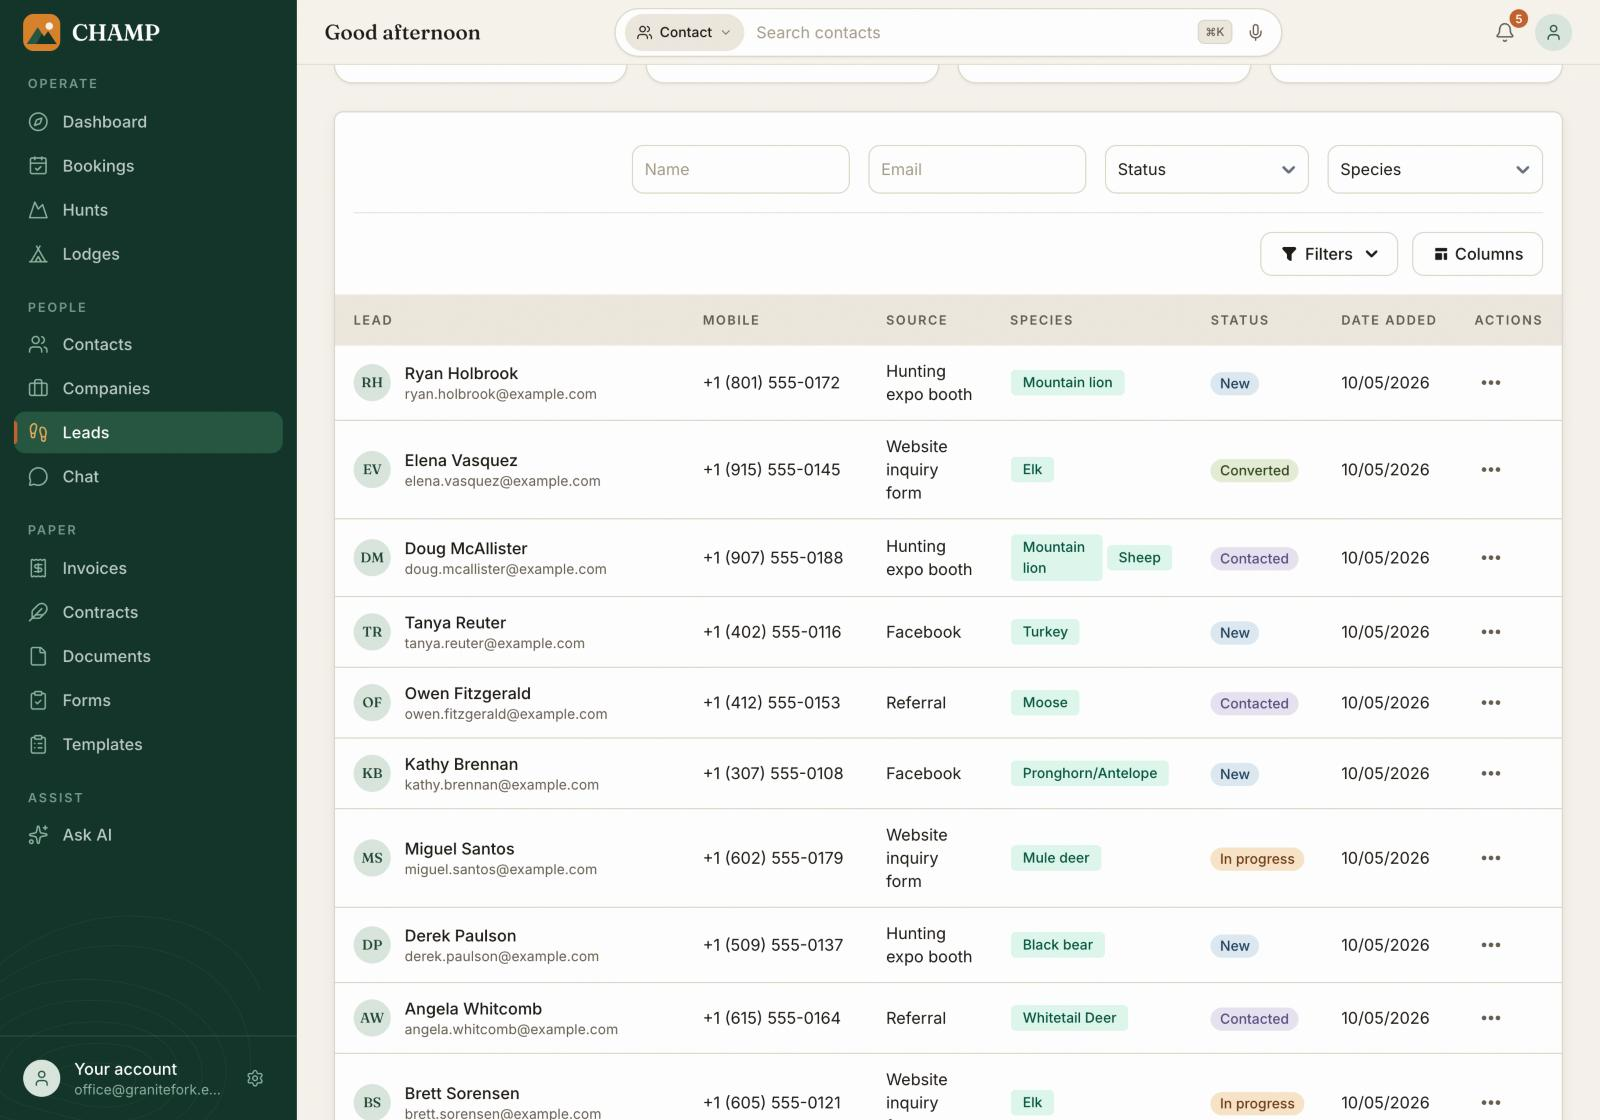
Task: Open the Filters dropdown
Action: pos(1329,254)
